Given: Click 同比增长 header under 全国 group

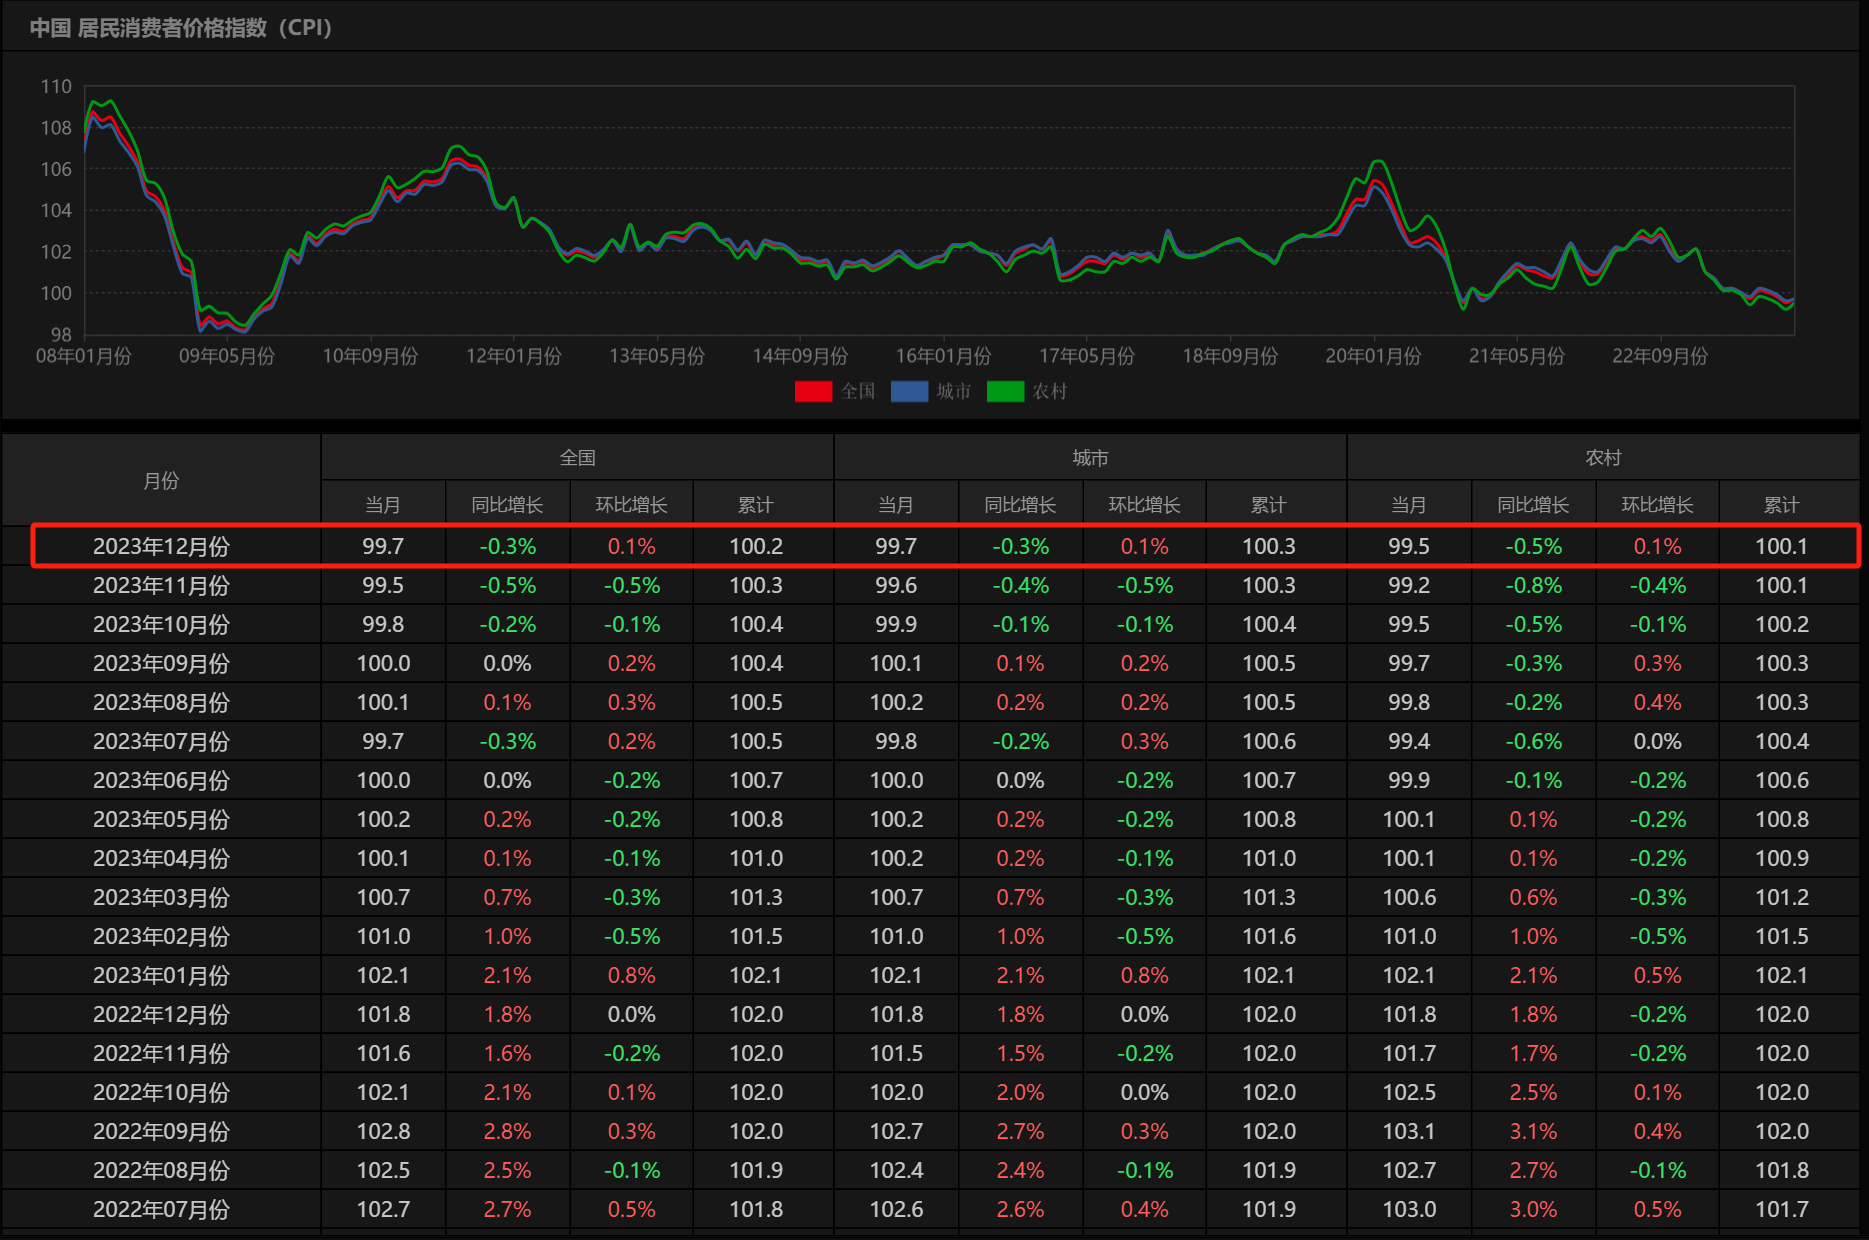Looking at the screenshot, I should pos(507,505).
